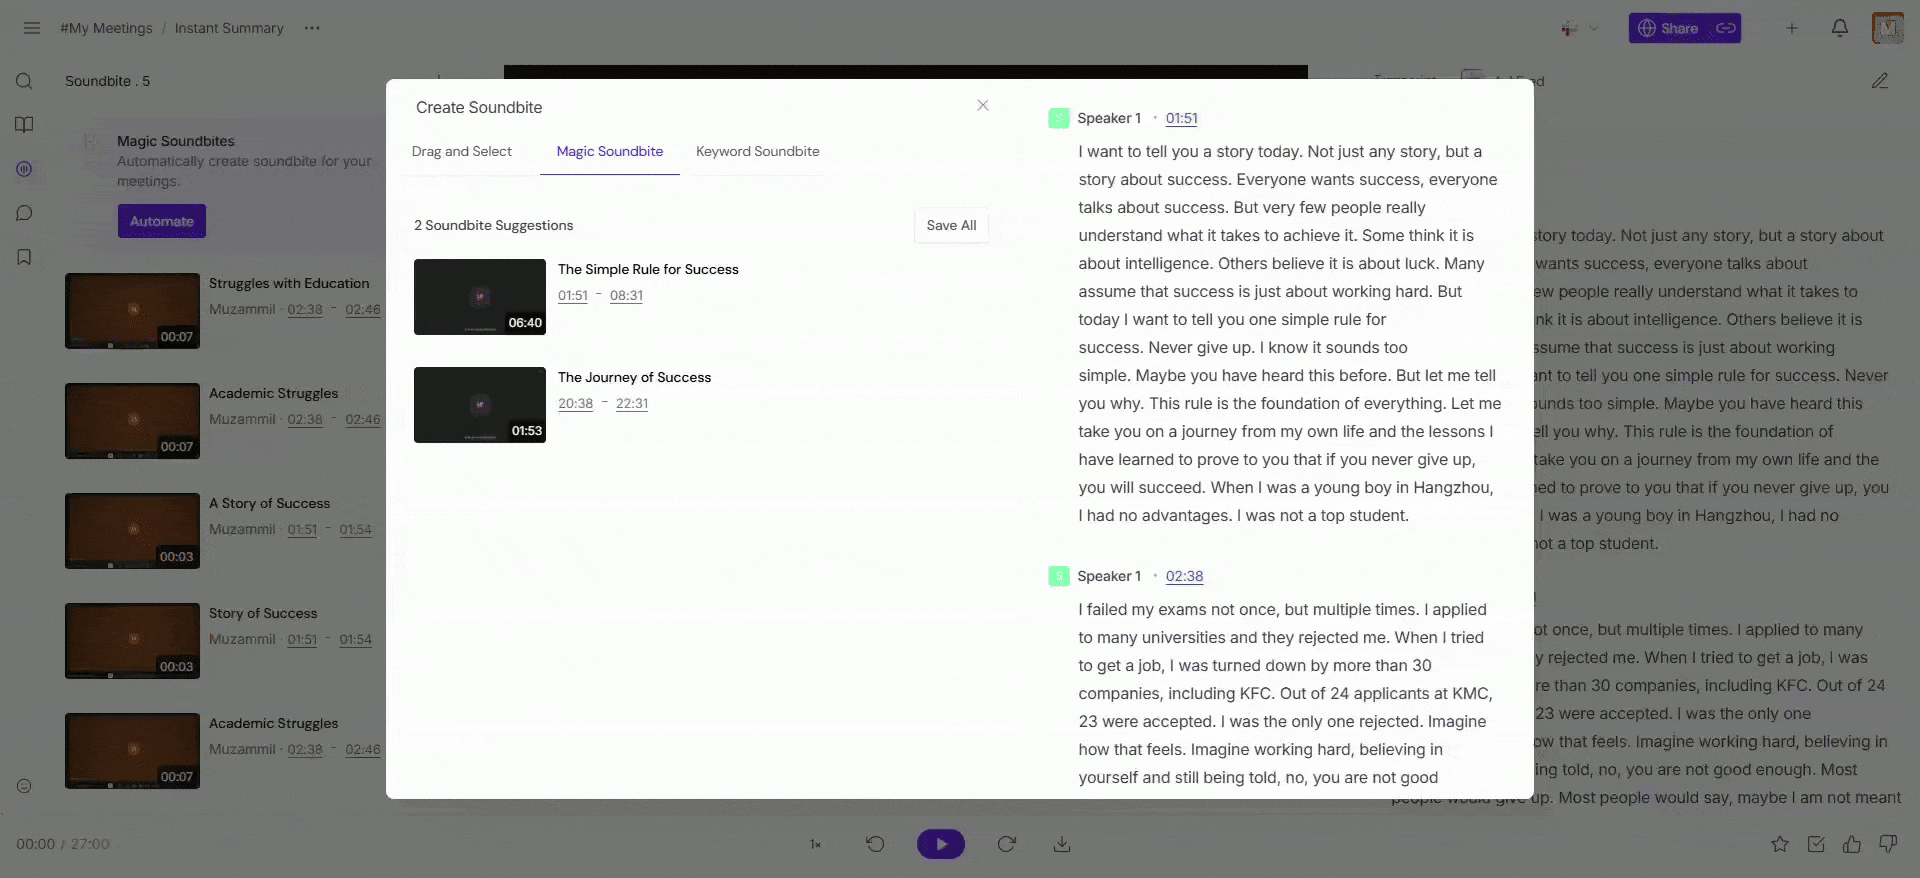The width and height of the screenshot is (1920, 878).
Task: Switch to Keyword Soundbite tab
Action: click(x=758, y=151)
